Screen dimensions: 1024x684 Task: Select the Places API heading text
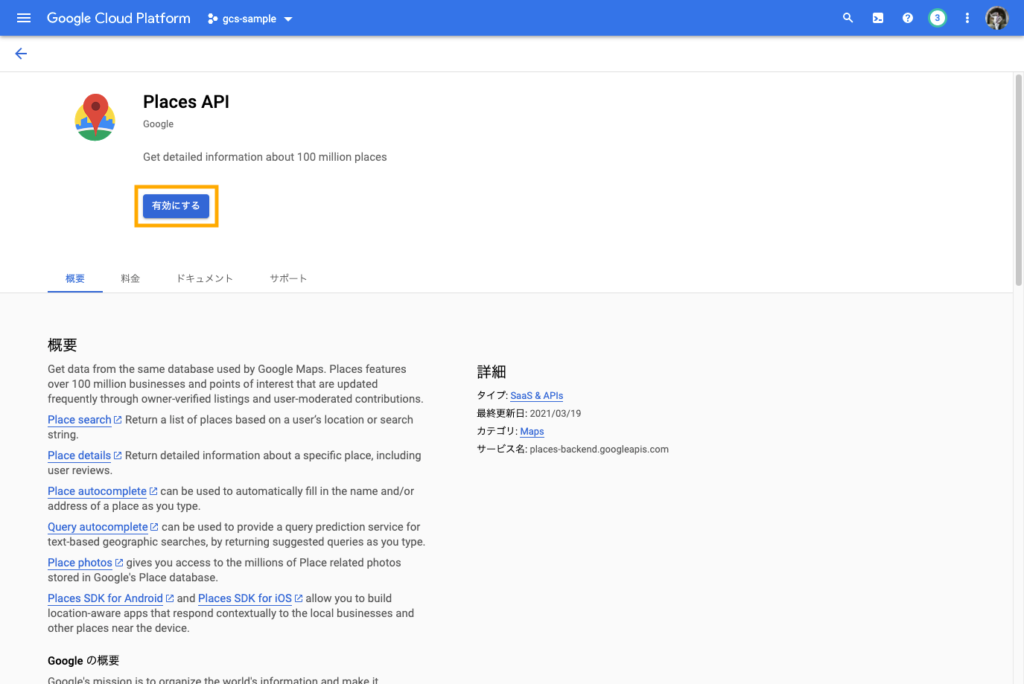(x=186, y=102)
